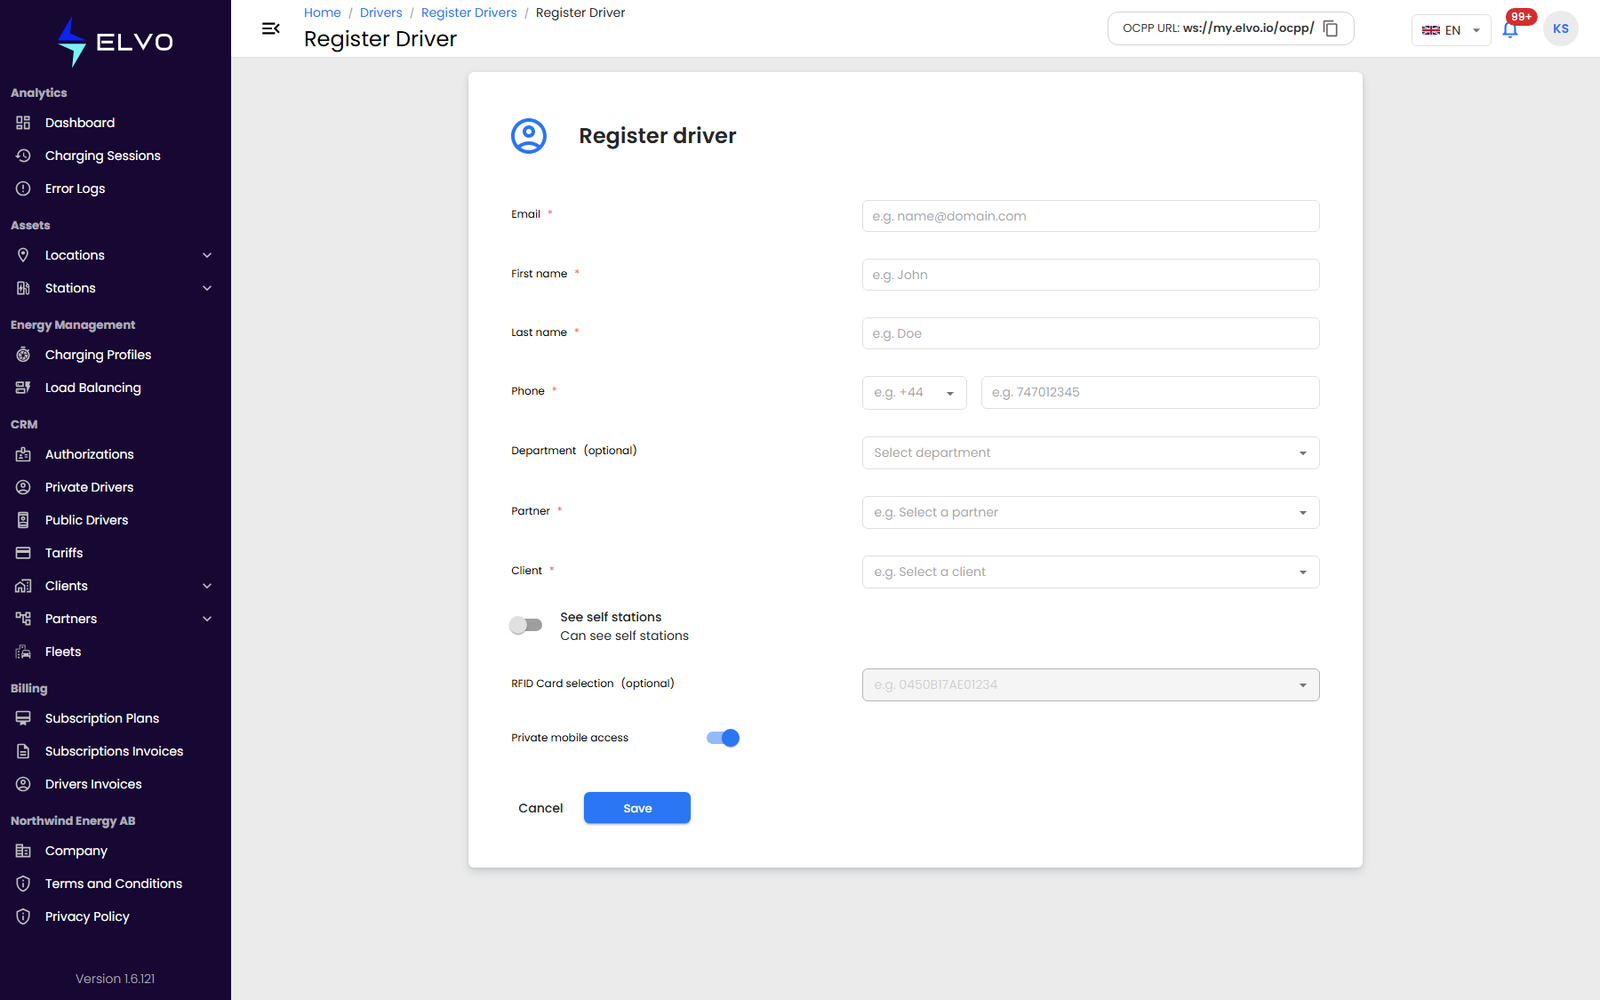Open Subscriptions Invoices menu item
Viewport: 1600px width, 1000px height.
tap(115, 751)
